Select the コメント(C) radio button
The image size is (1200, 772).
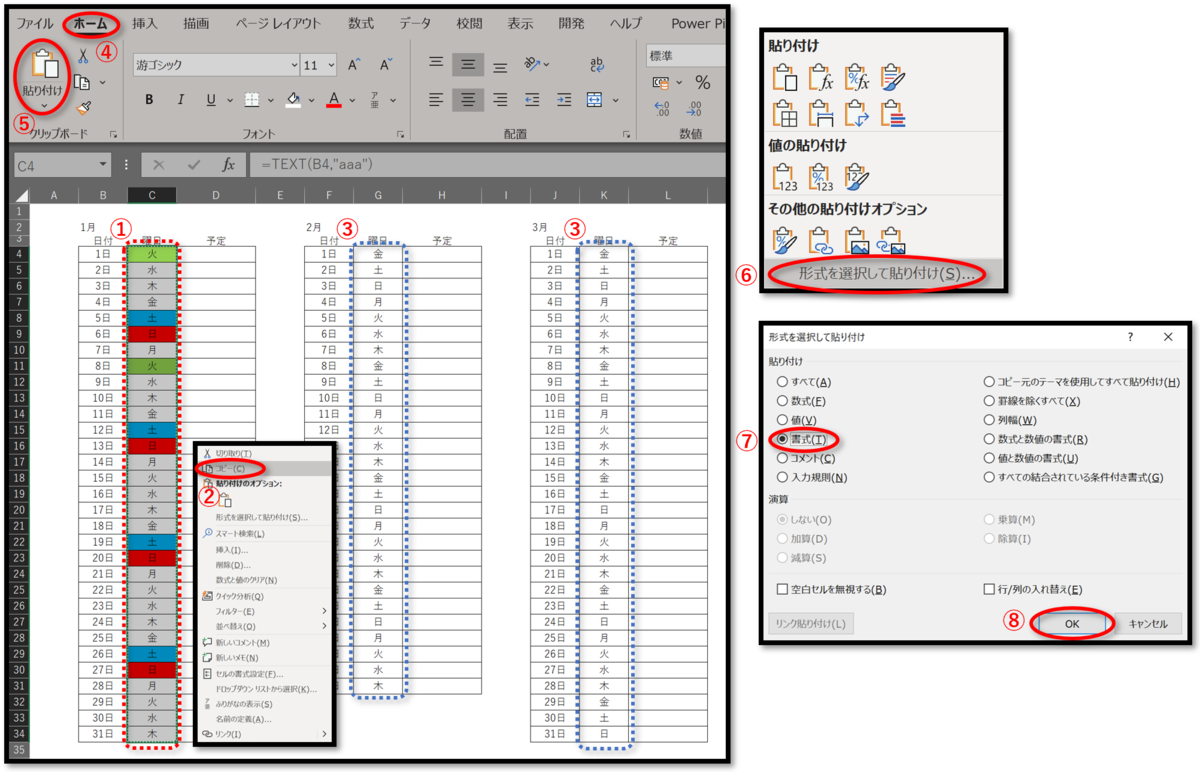pyautogui.click(x=783, y=458)
